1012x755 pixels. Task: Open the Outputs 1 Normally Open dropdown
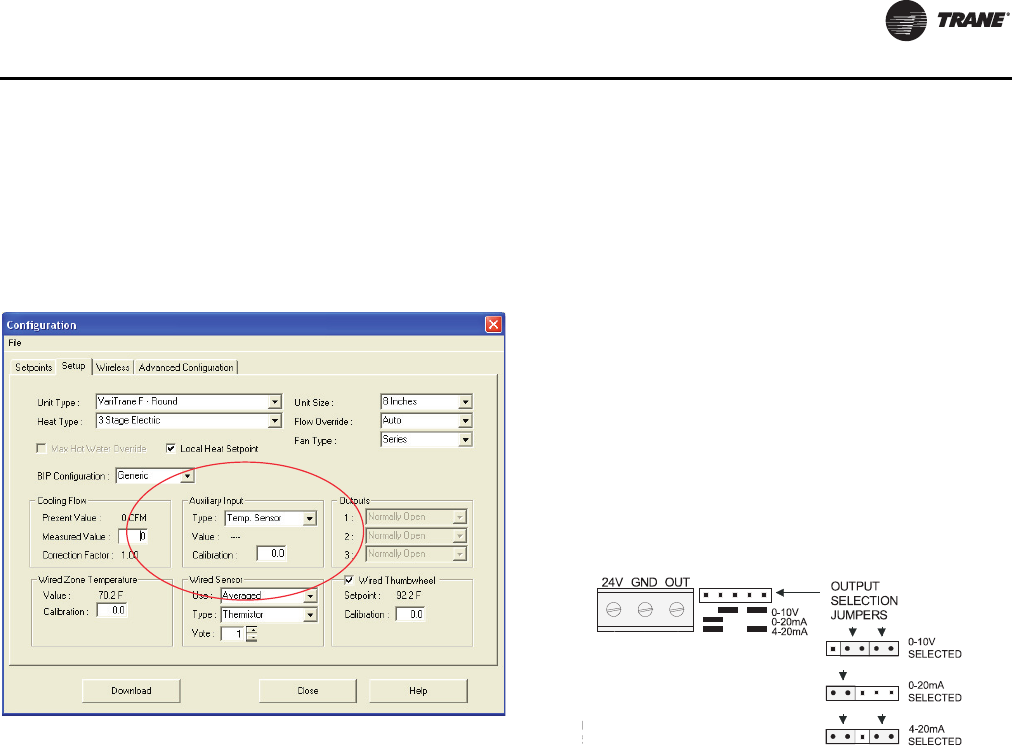[x=459, y=518]
